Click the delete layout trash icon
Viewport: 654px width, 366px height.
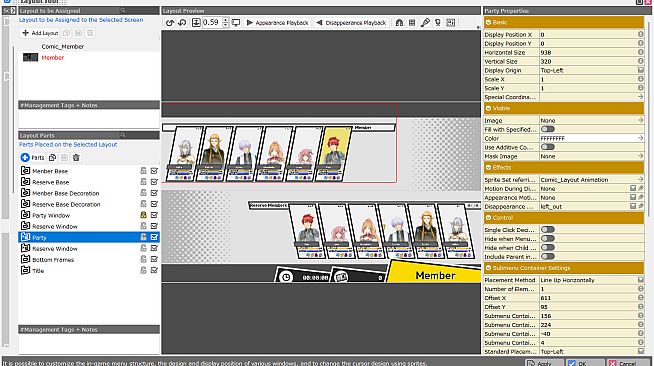click(90, 33)
